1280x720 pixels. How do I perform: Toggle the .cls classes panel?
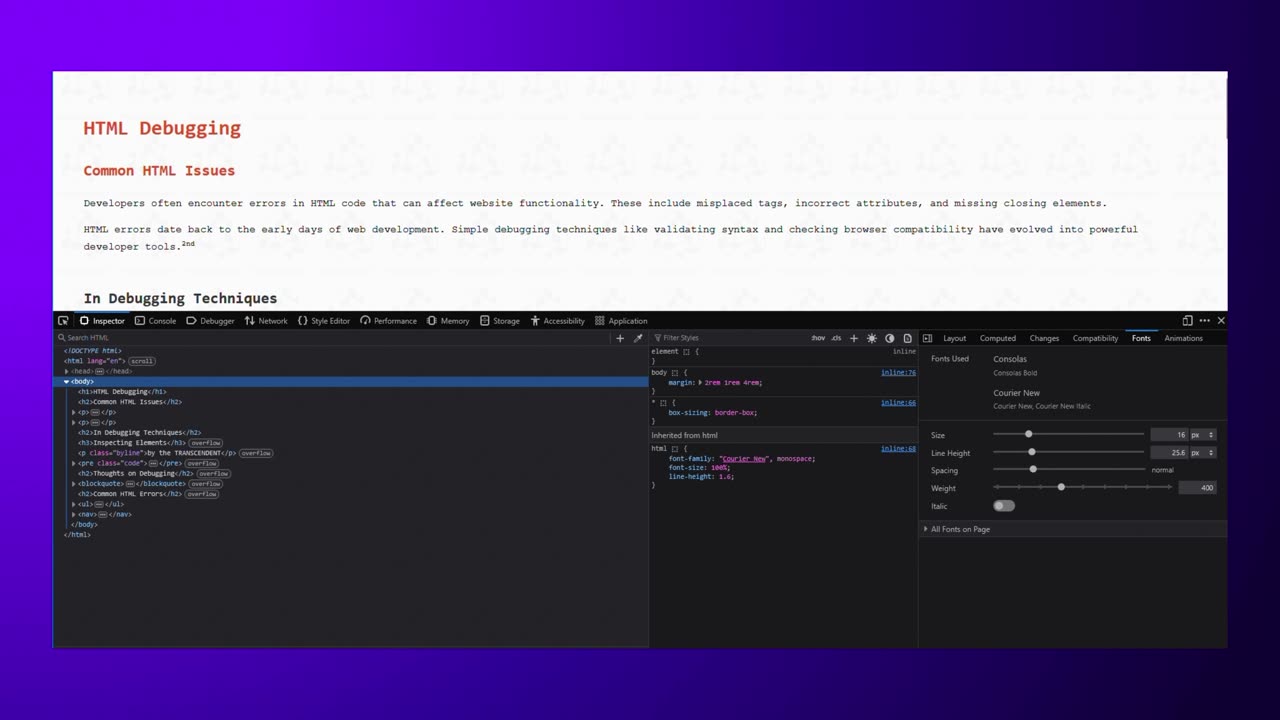(x=836, y=338)
